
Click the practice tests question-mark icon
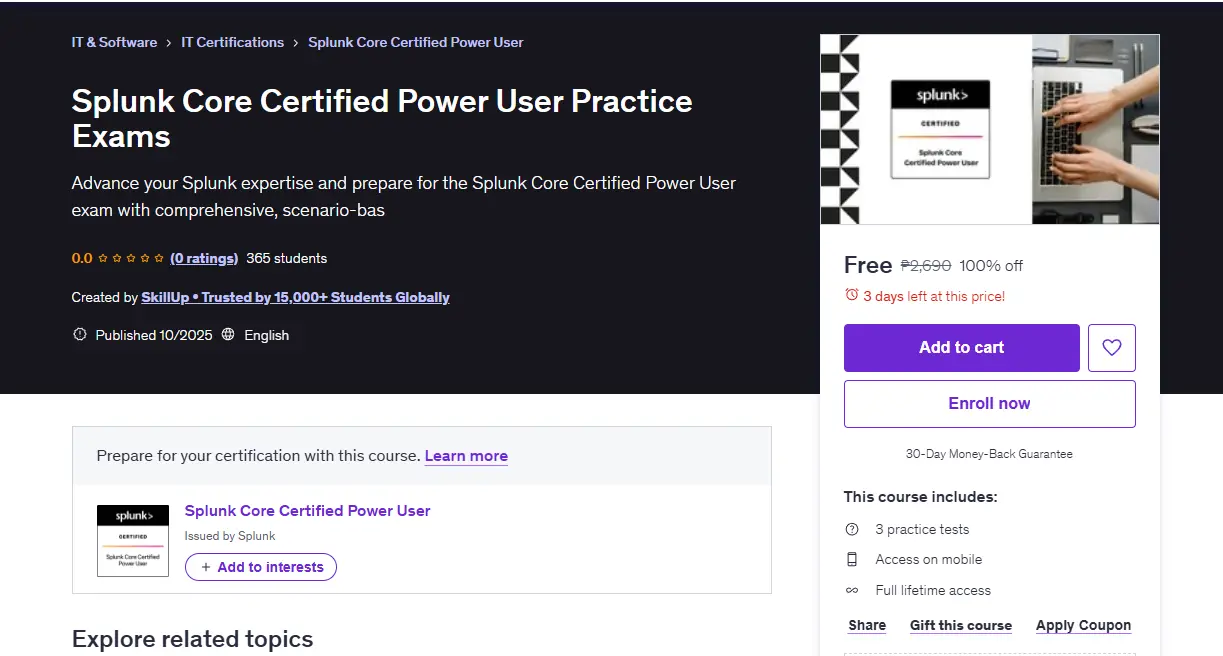852,529
